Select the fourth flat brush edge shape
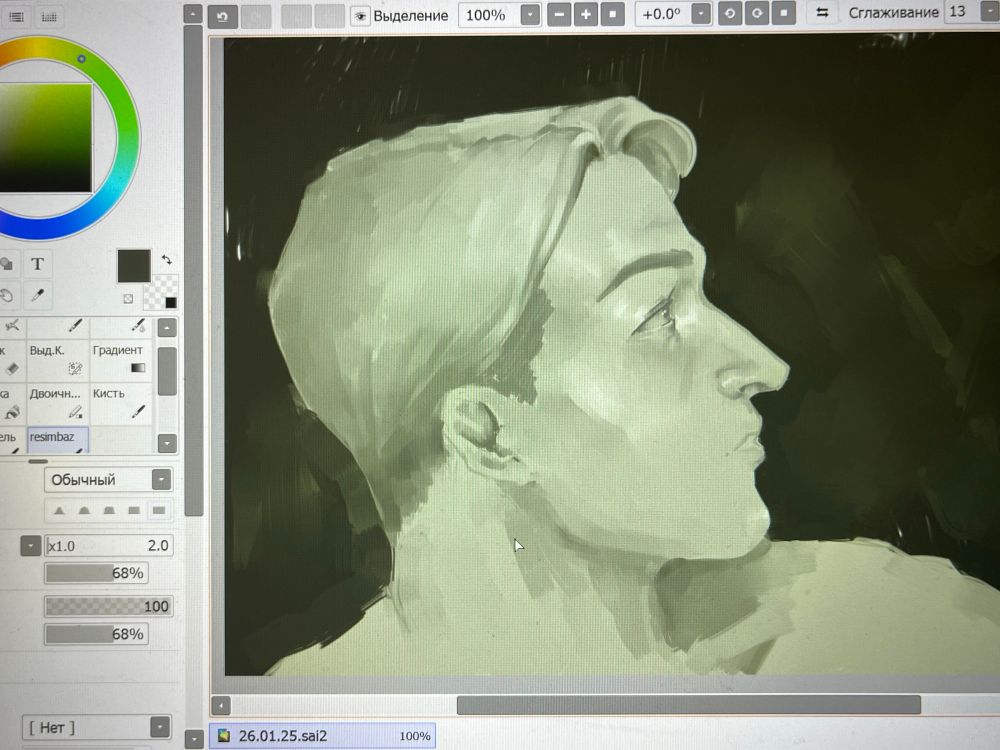1000x750 pixels. point(134,510)
